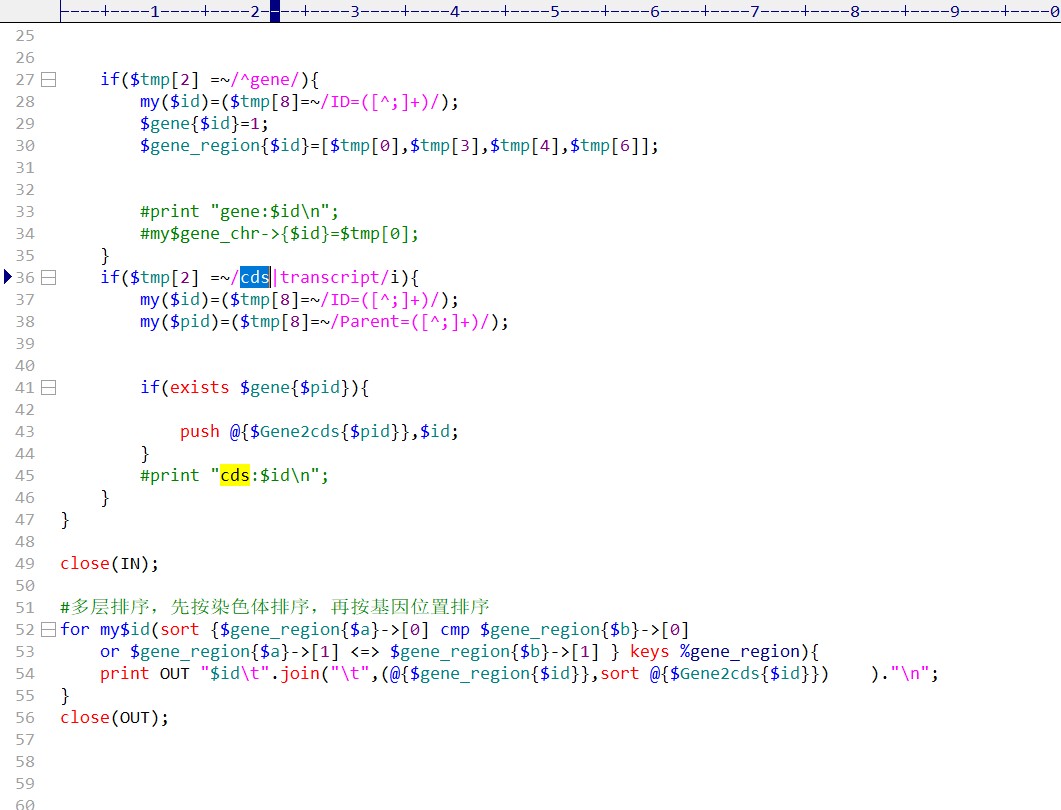Click the current-line arrow marker beside line 36

(9, 277)
